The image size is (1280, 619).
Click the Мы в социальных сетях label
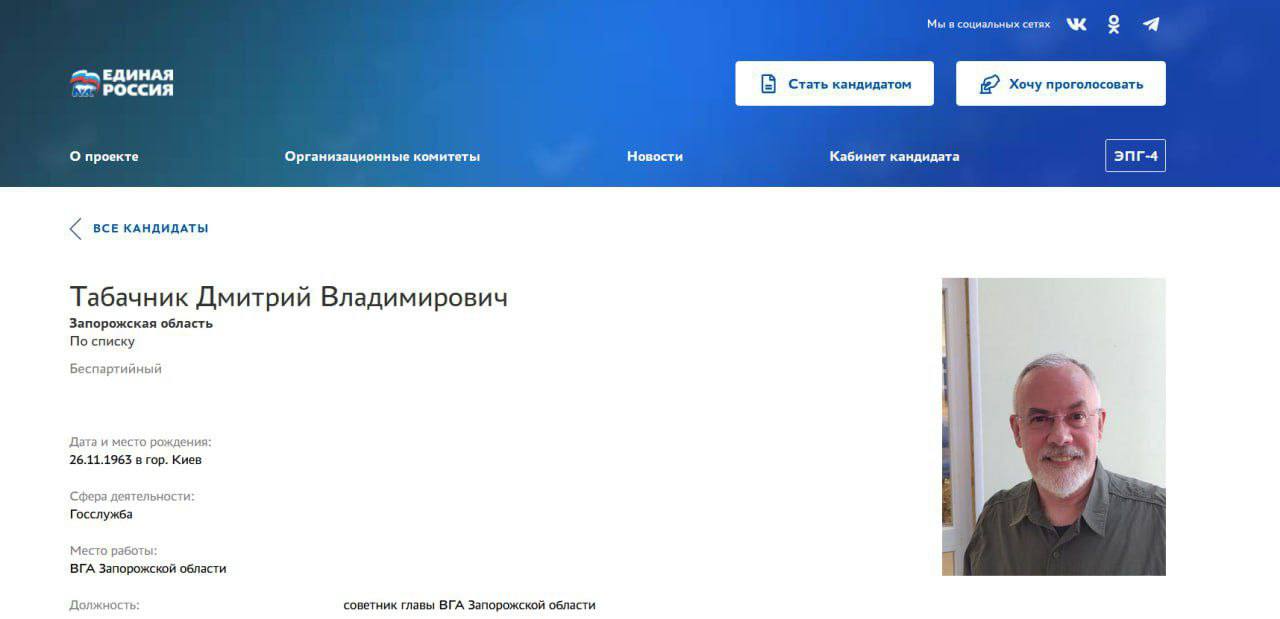(x=990, y=23)
